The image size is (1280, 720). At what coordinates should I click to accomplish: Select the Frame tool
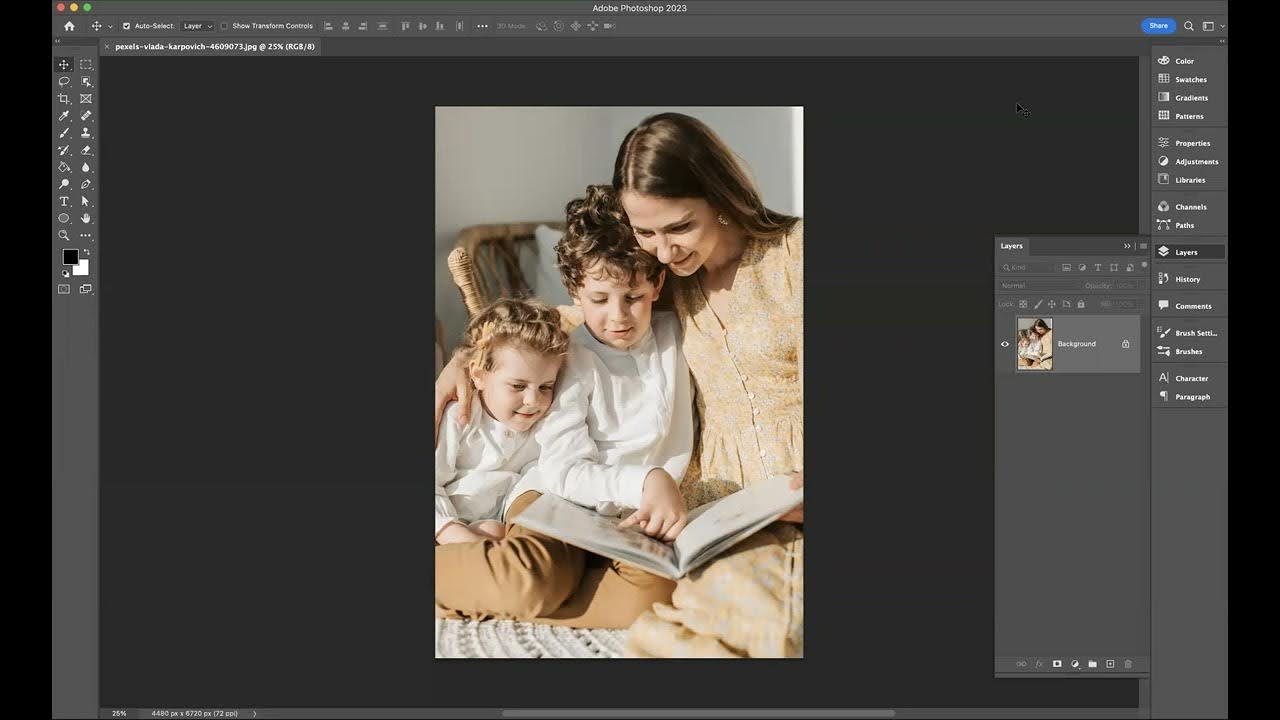pyautogui.click(x=86, y=98)
